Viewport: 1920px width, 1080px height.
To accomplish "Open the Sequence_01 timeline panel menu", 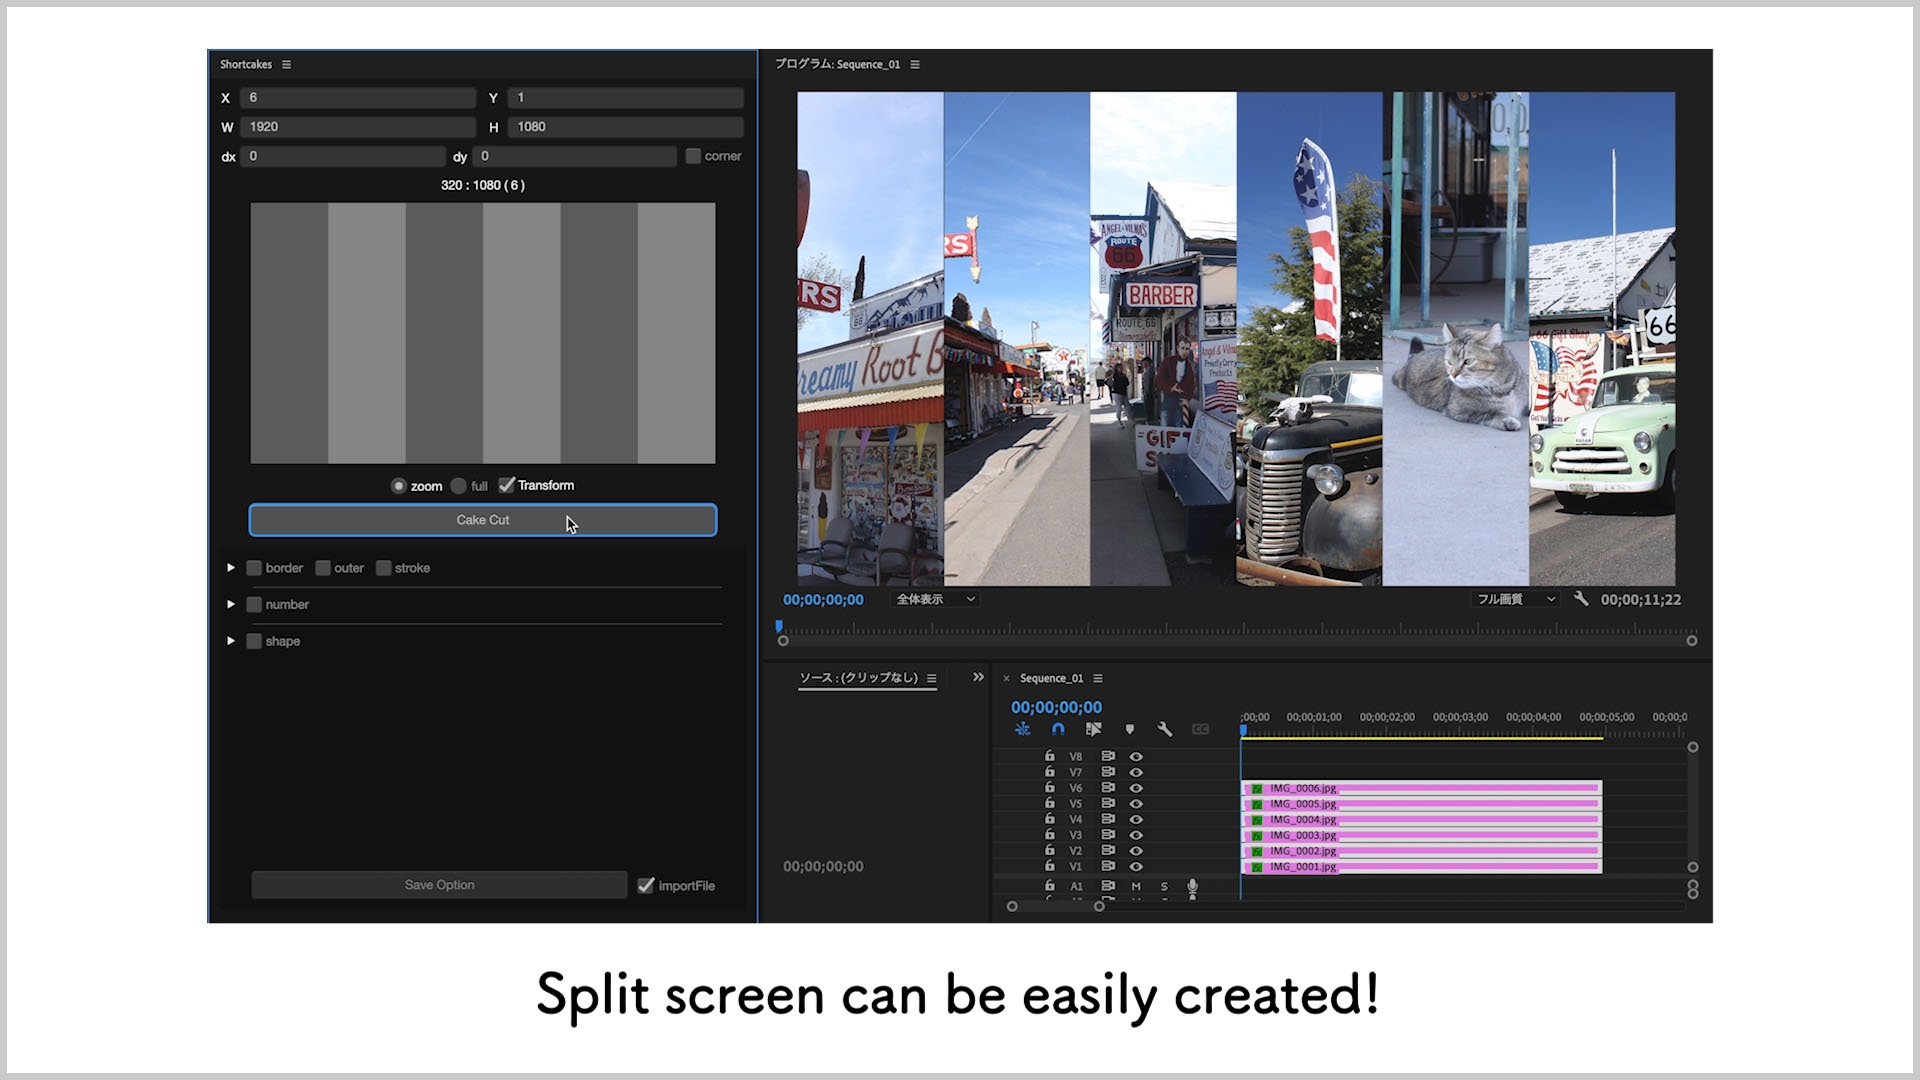I will tap(1098, 677).
